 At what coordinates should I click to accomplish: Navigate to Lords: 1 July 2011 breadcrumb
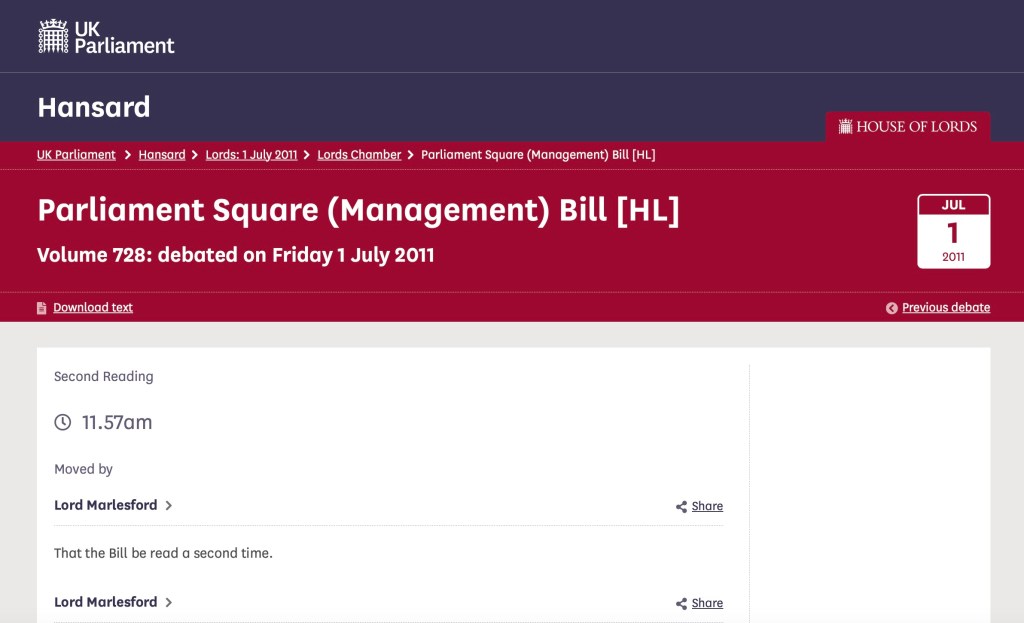pyautogui.click(x=251, y=155)
